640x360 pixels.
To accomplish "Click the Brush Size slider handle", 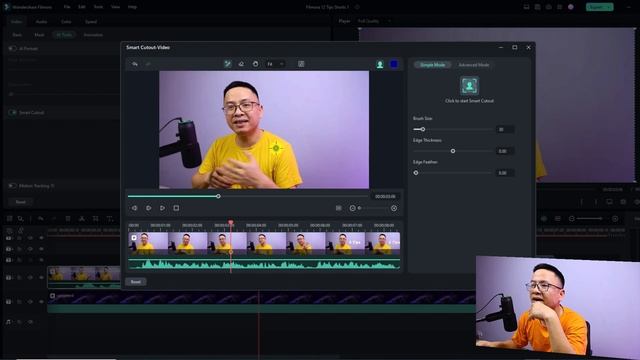I will pyautogui.click(x=423, y=129).
